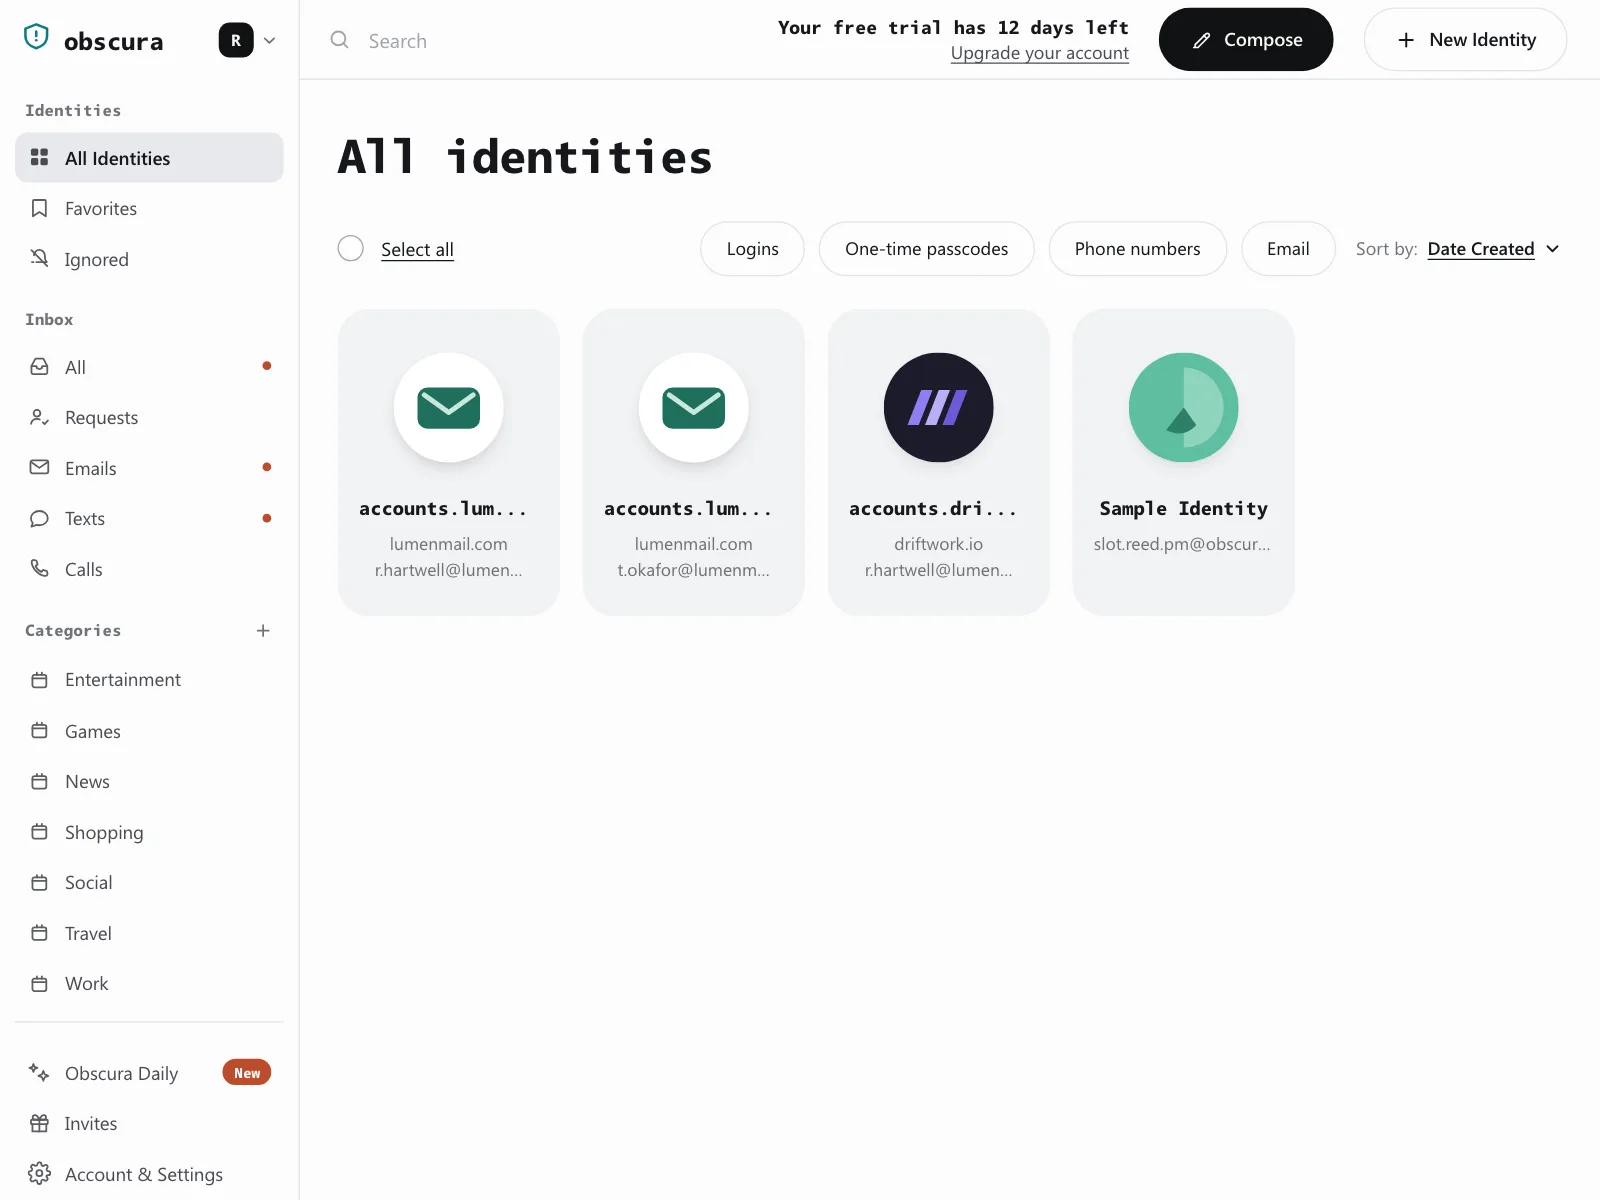This screenshot has height=1200, width=1600.
Task: Open the driftwork.io identity card
Action: 939,462
